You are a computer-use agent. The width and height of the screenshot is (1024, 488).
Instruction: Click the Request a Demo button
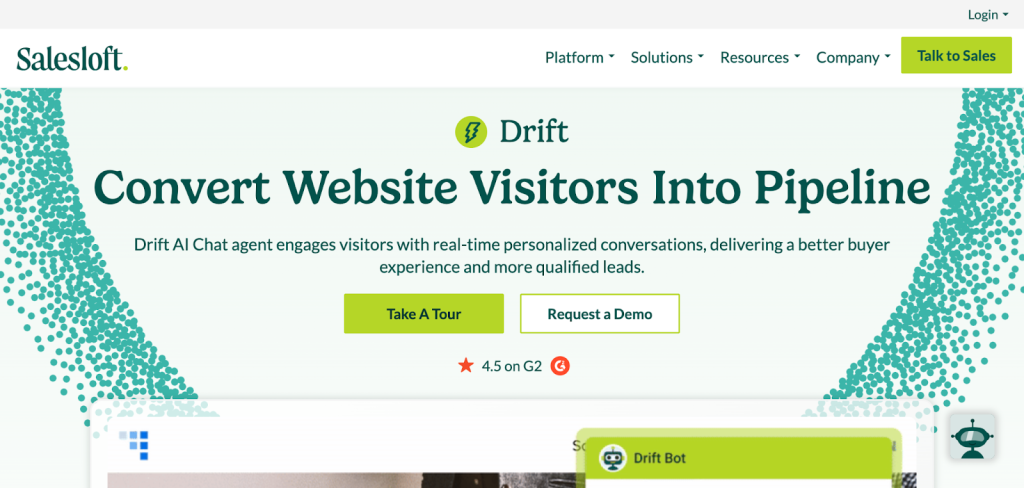[600, 314]
